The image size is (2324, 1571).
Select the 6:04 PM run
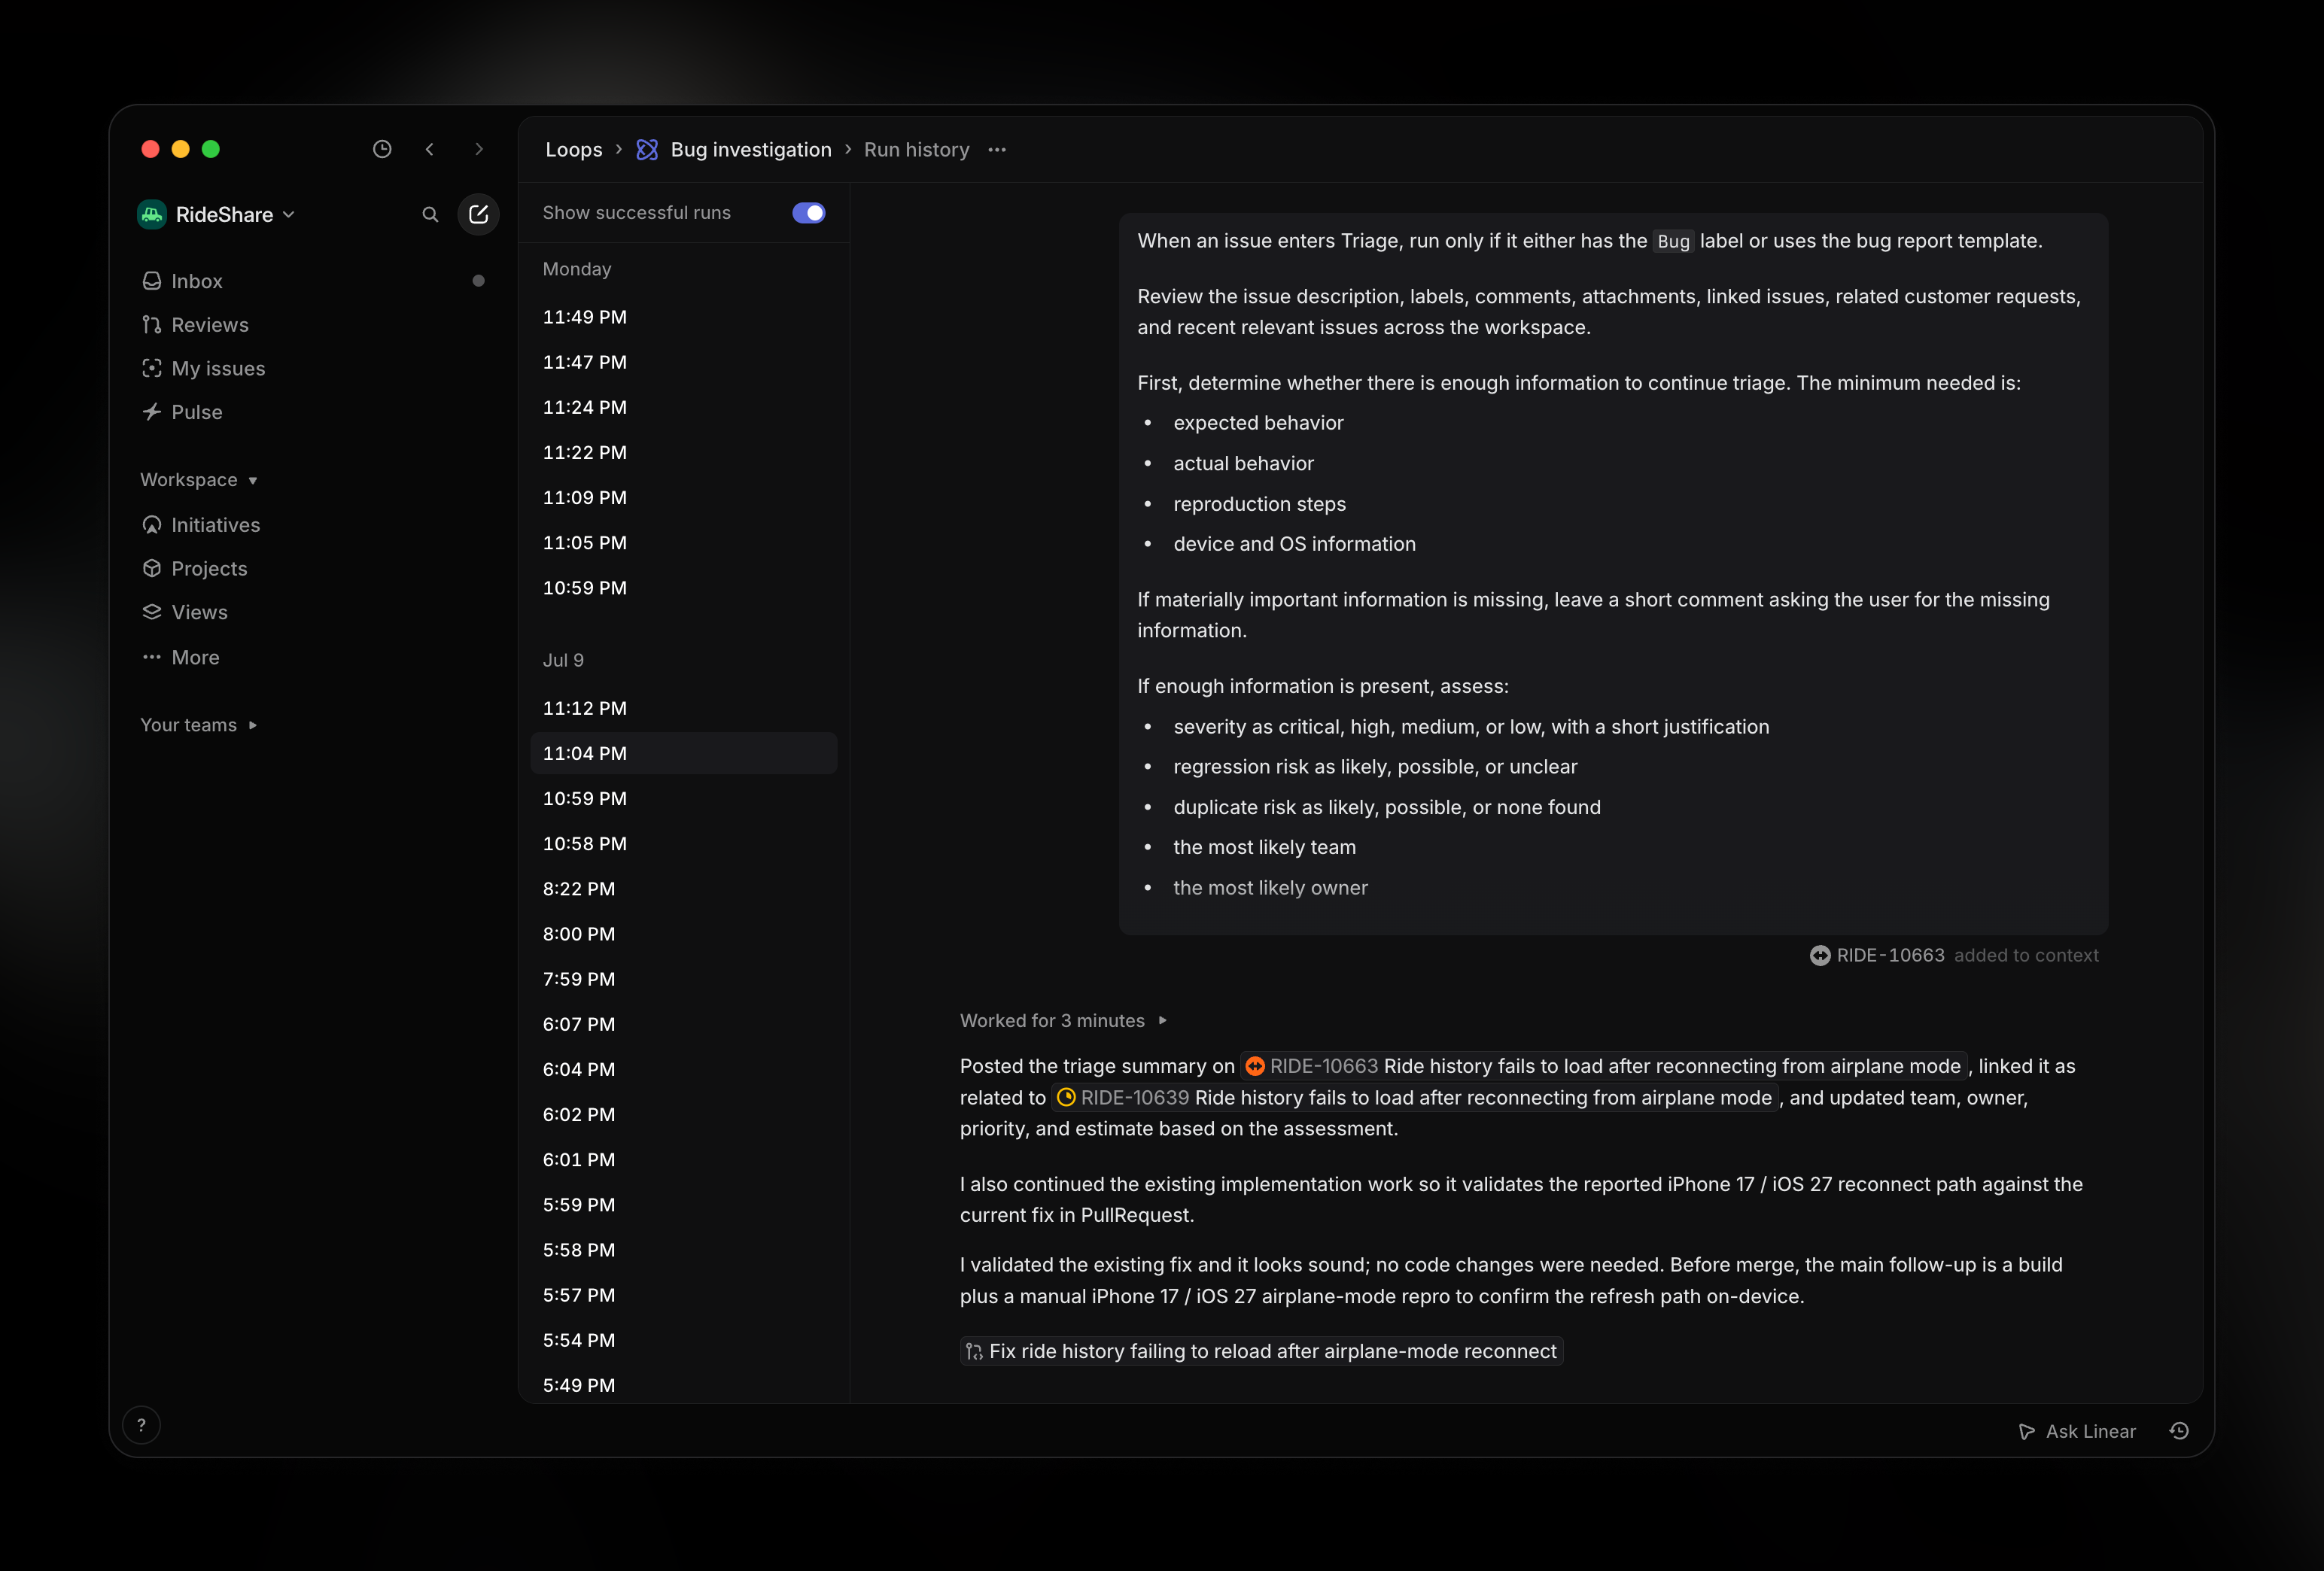pos(684,1069)
